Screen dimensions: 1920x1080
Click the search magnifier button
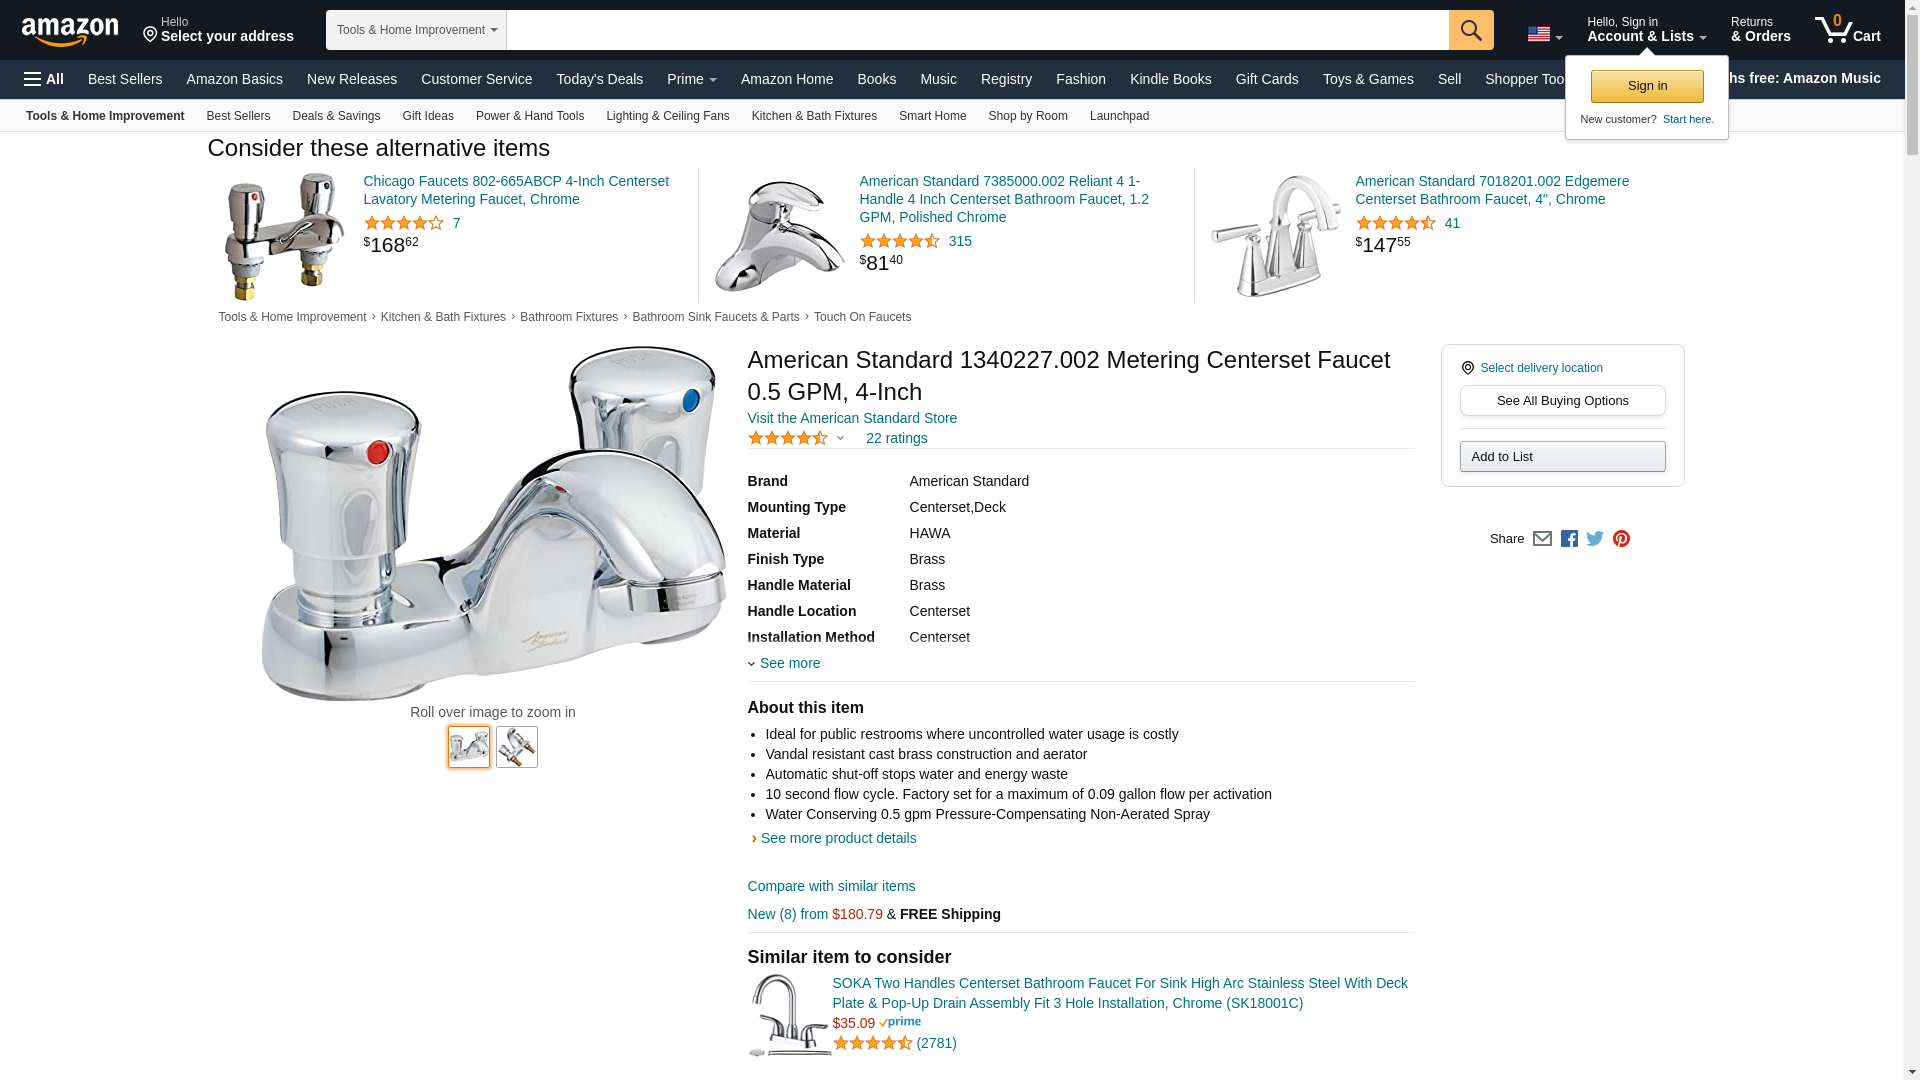(1470, 30)
